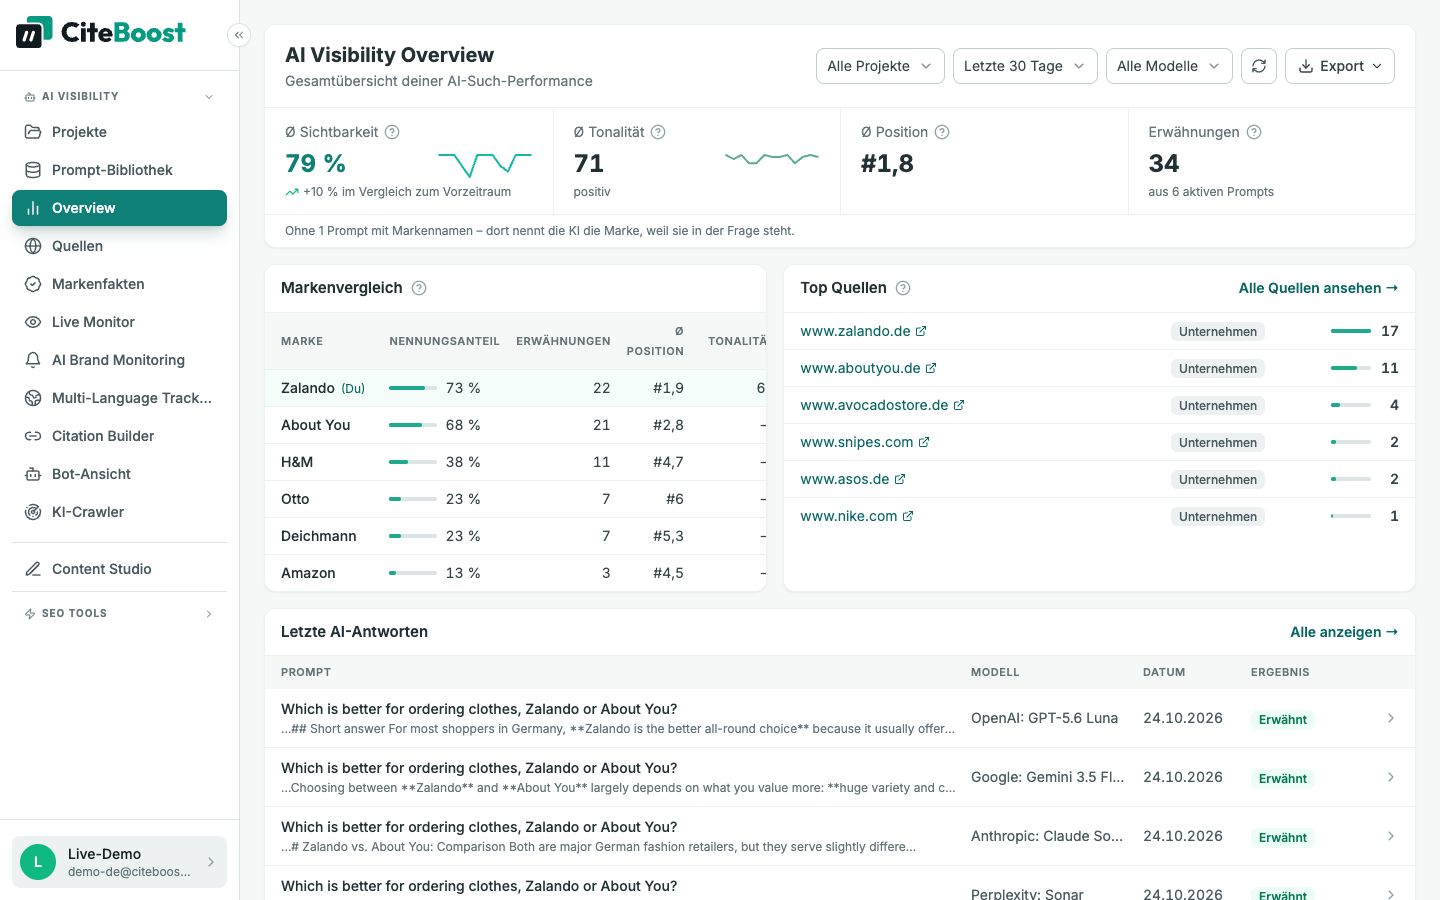Click help icon beside Markenvergleich
This screenshot has height=900, width=1440.
(x=419, y=288)
